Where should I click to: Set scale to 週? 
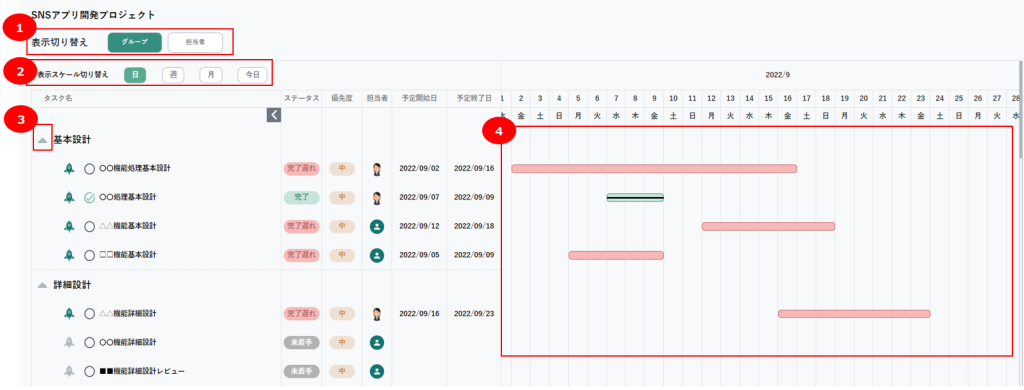tap(173, 75)
